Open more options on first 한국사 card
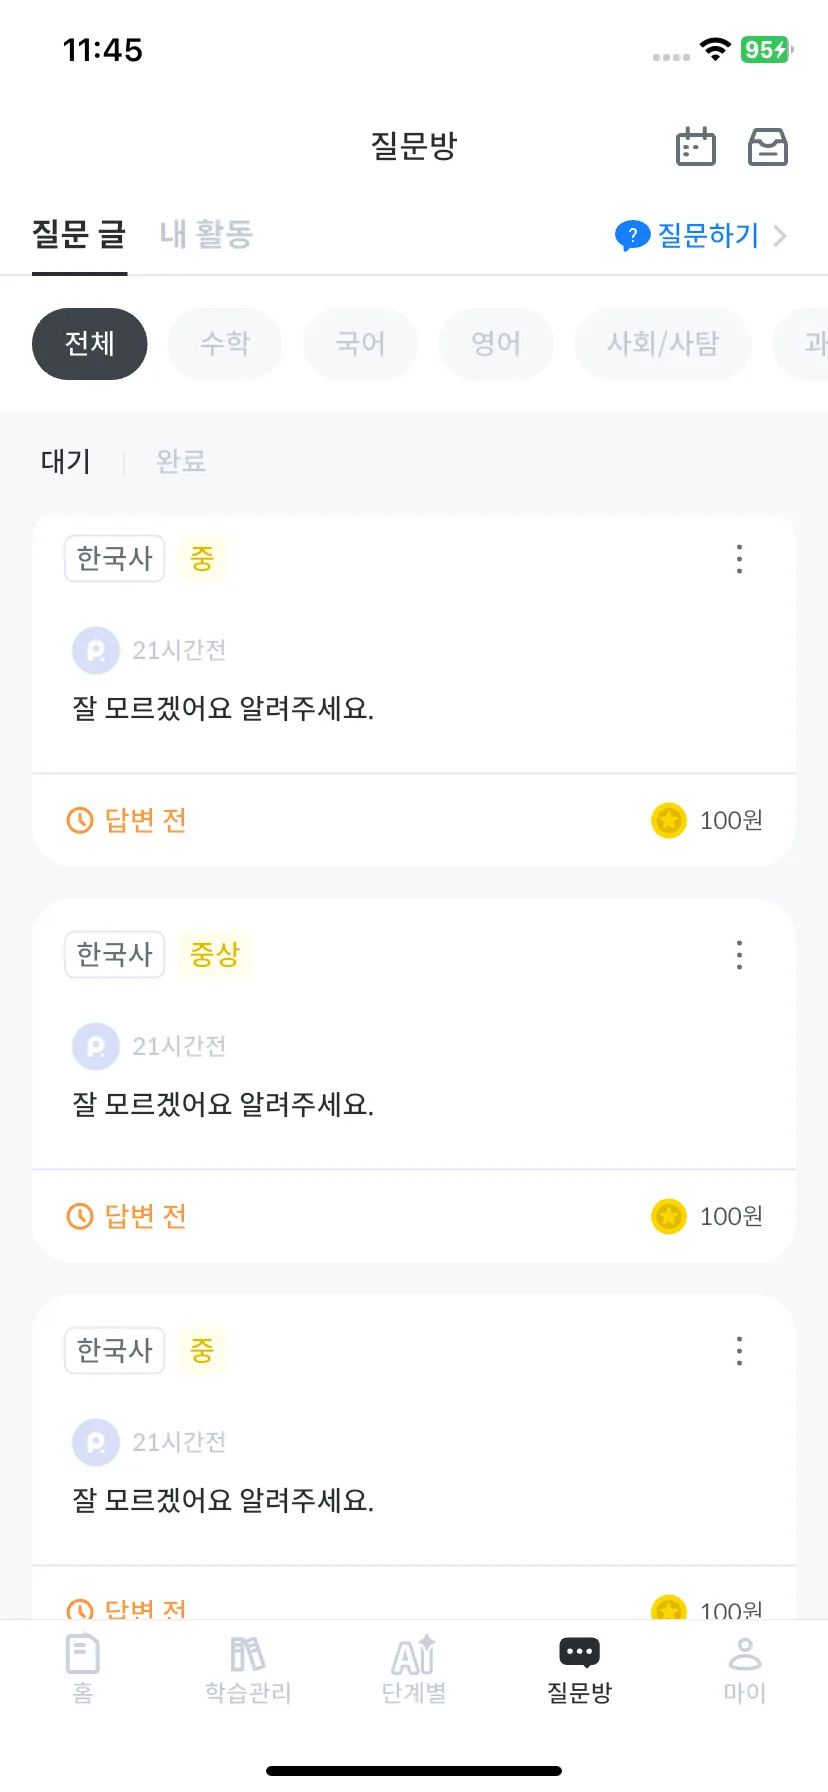The height and width of the screenshot is (1792, 828). [x=739, y=559]
